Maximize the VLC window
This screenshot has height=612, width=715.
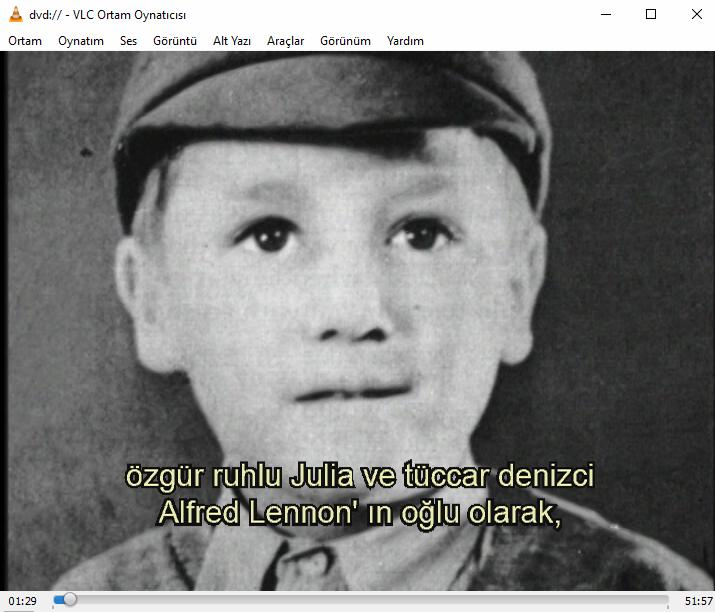pos(651,15)
